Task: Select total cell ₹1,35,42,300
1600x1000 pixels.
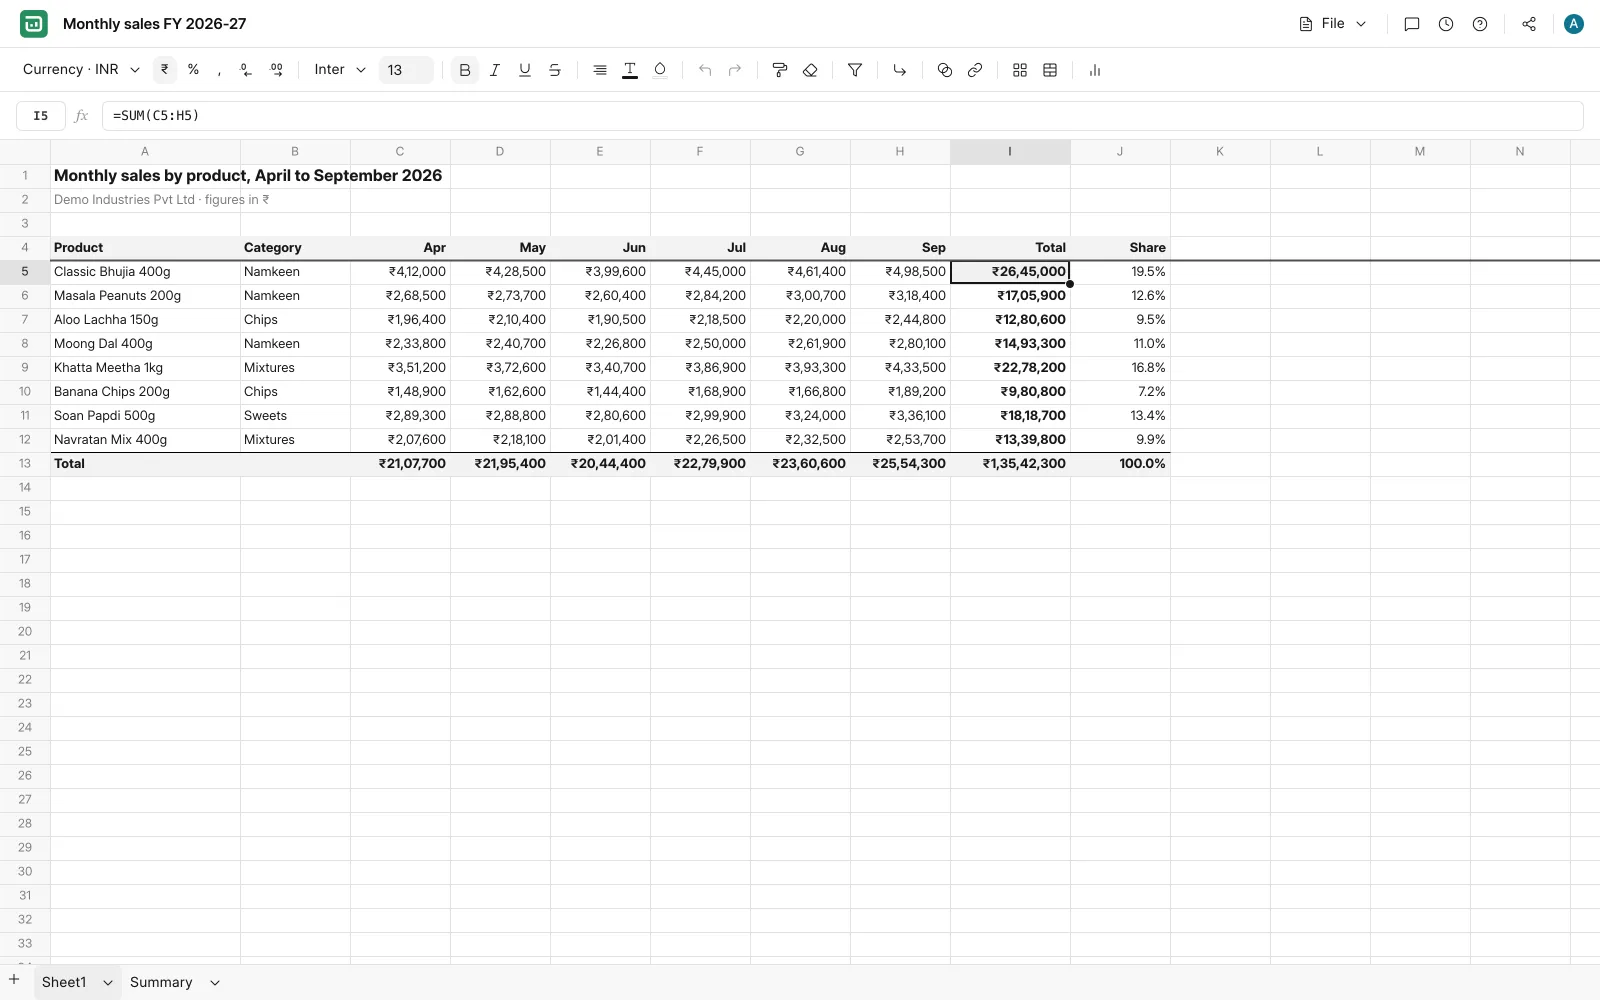Action: 1010,464
